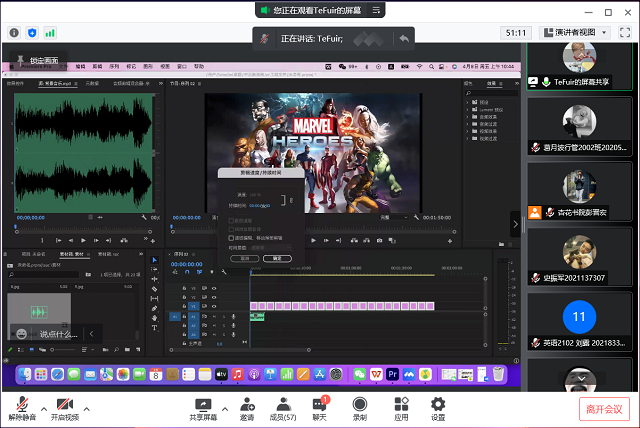Confirm speed dialog with 确定
This screenshot has height=428, width=640.
(x=277, y=258)
